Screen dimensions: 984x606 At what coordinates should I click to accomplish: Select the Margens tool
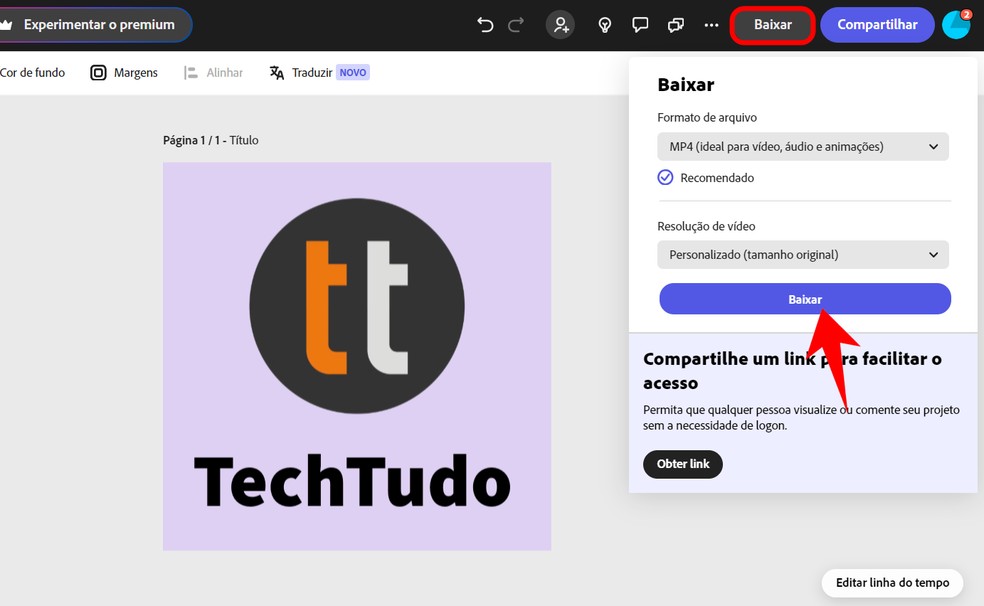point(123,72)
